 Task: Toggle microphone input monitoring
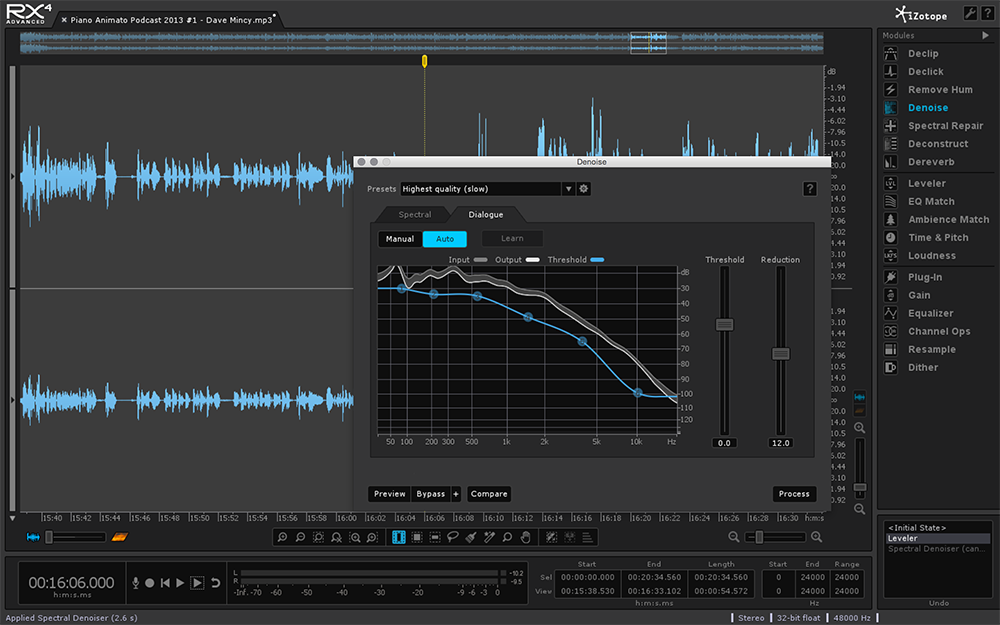pyautogui.click(x=135, y=583)
